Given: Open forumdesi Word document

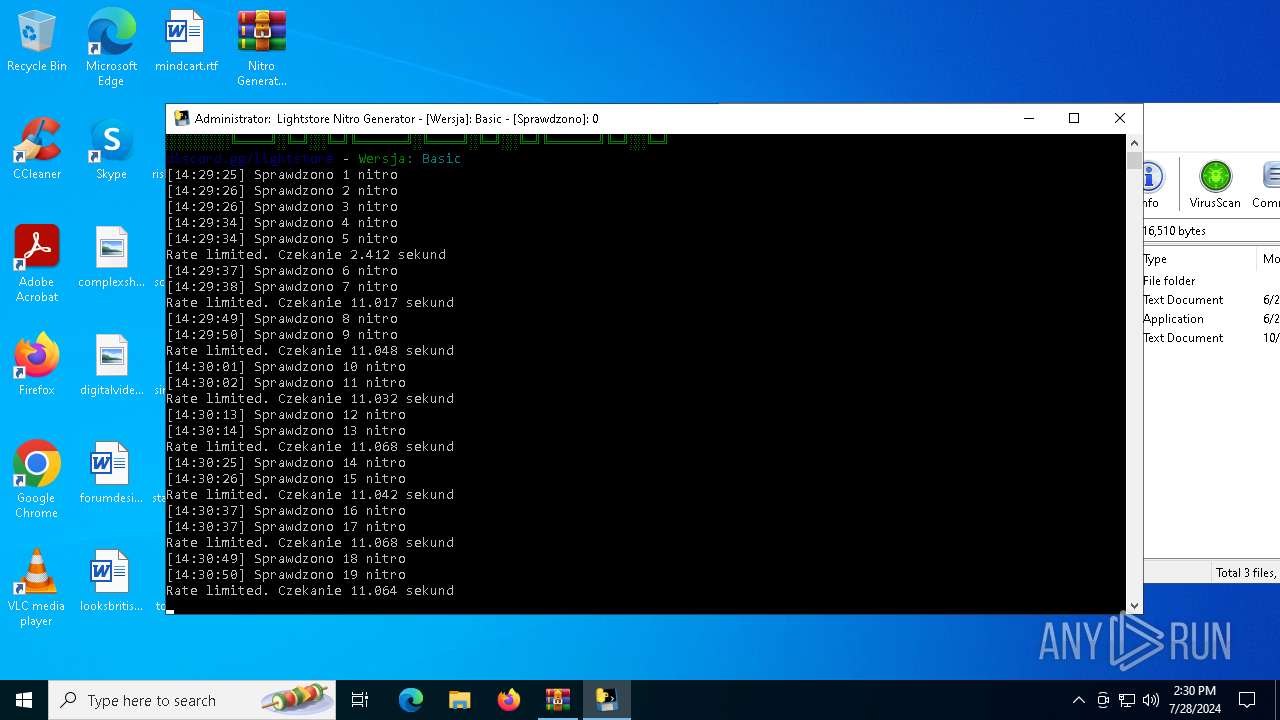Looking at the screenshot, I should 111,473.
